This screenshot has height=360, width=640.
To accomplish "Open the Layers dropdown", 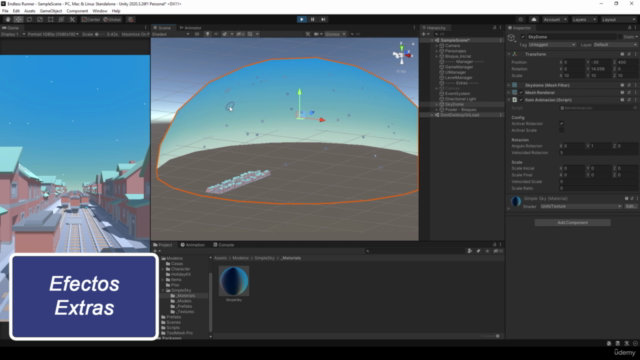I will tap(584, 19).
